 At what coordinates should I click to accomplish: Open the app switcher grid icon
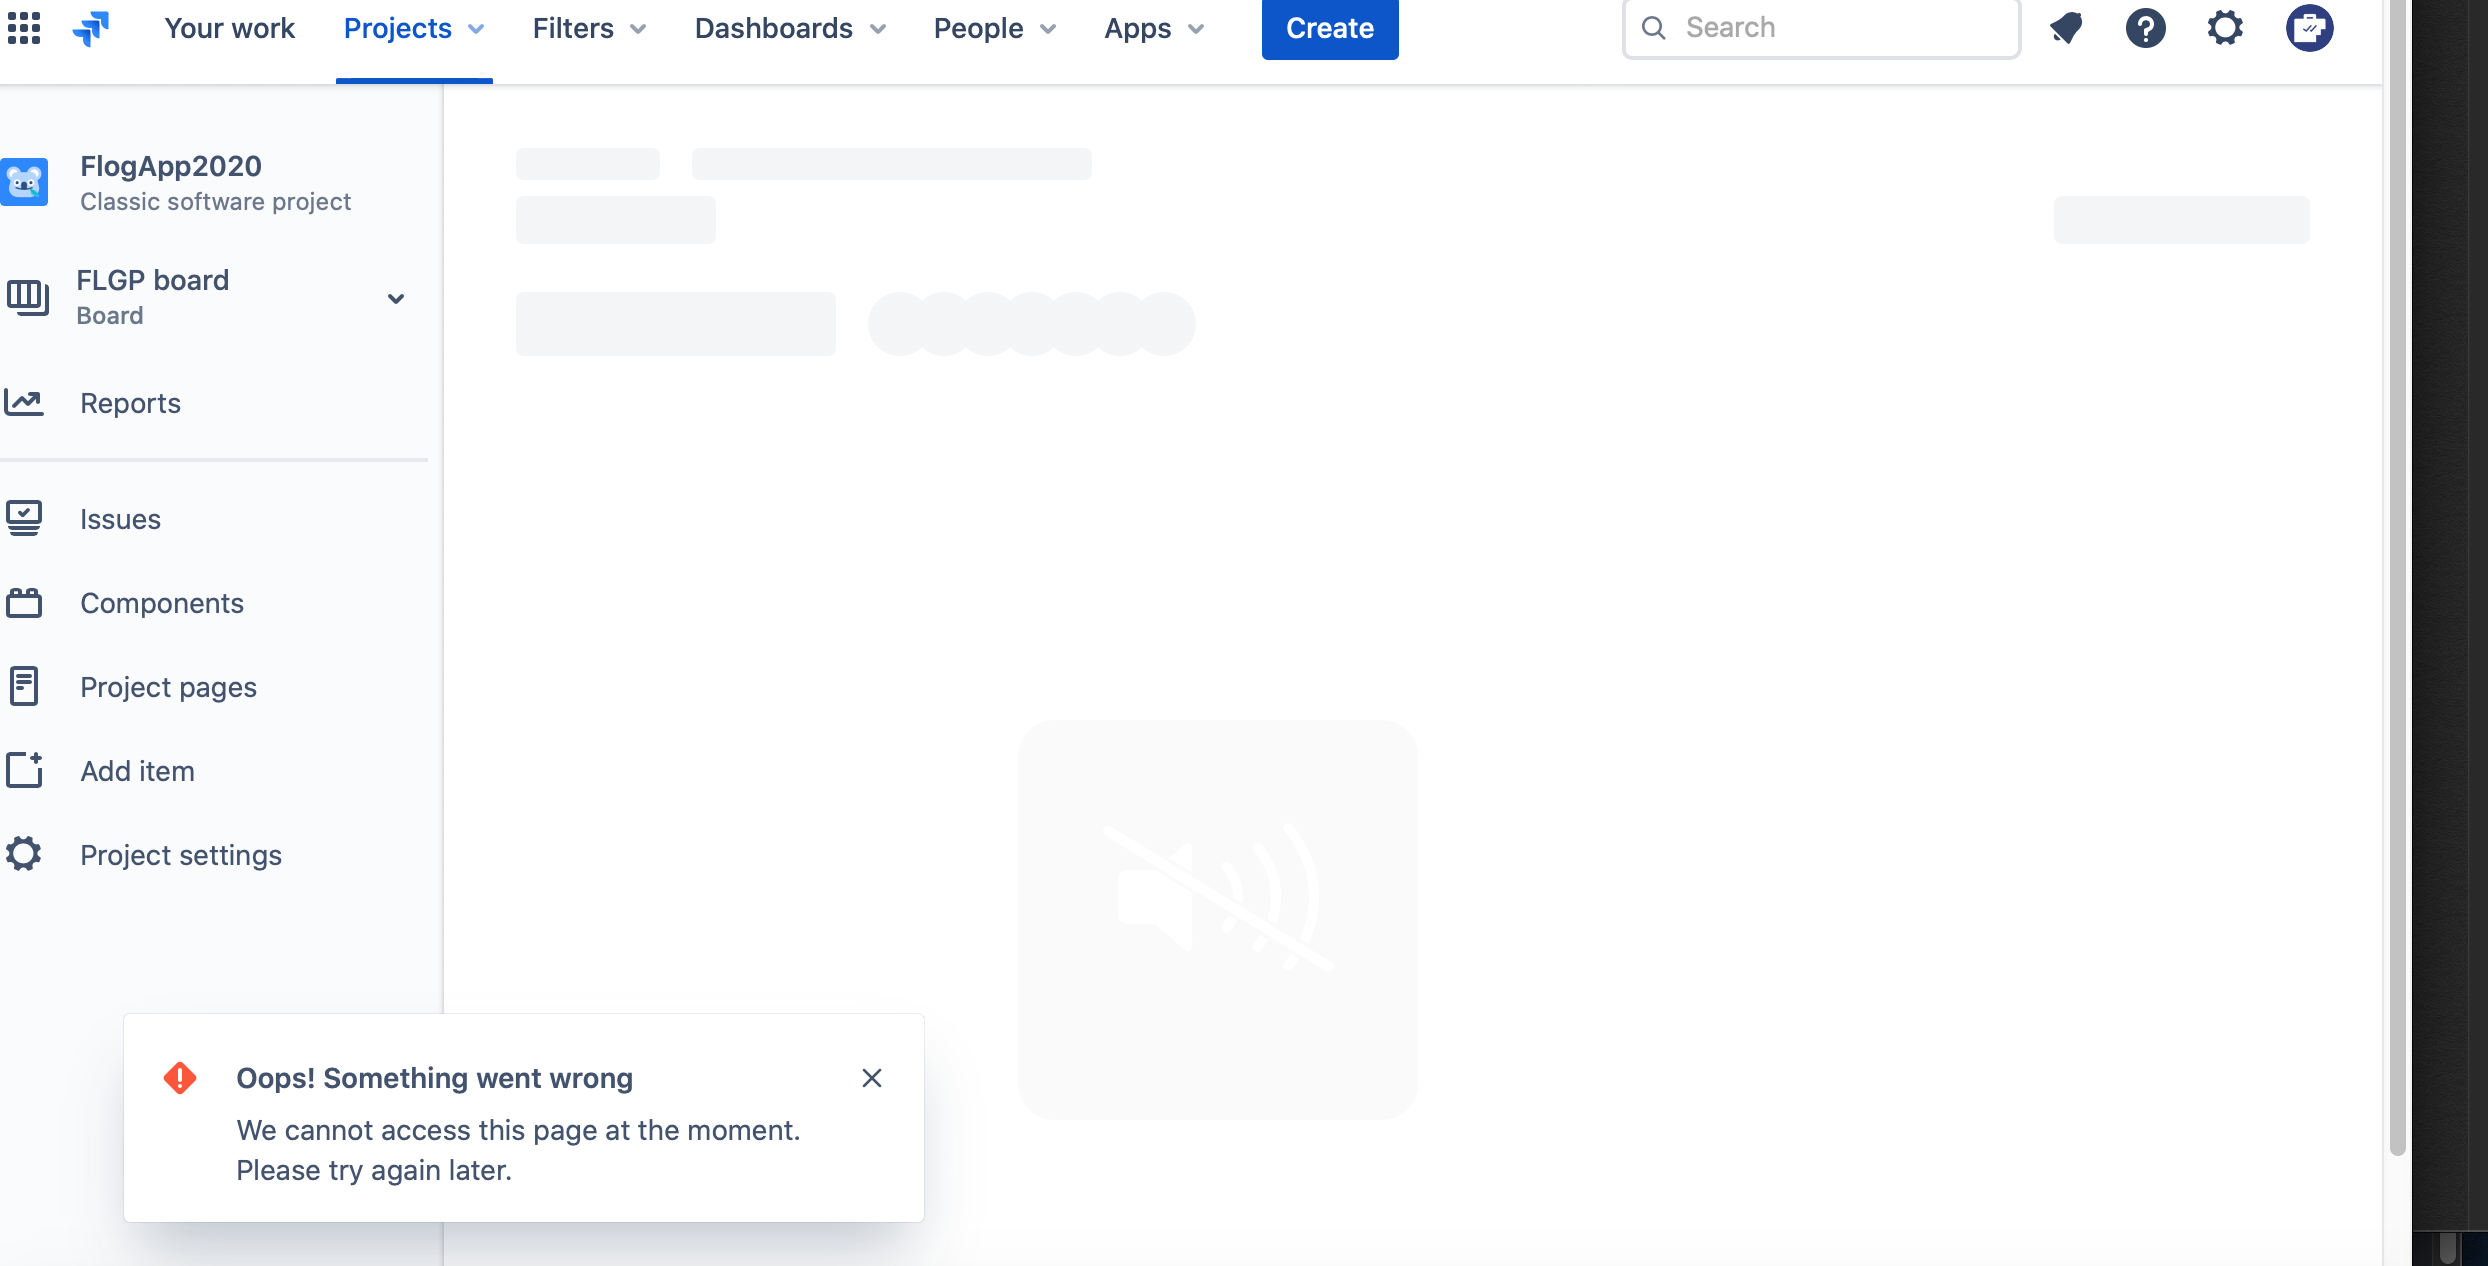(x=24, y=28)
